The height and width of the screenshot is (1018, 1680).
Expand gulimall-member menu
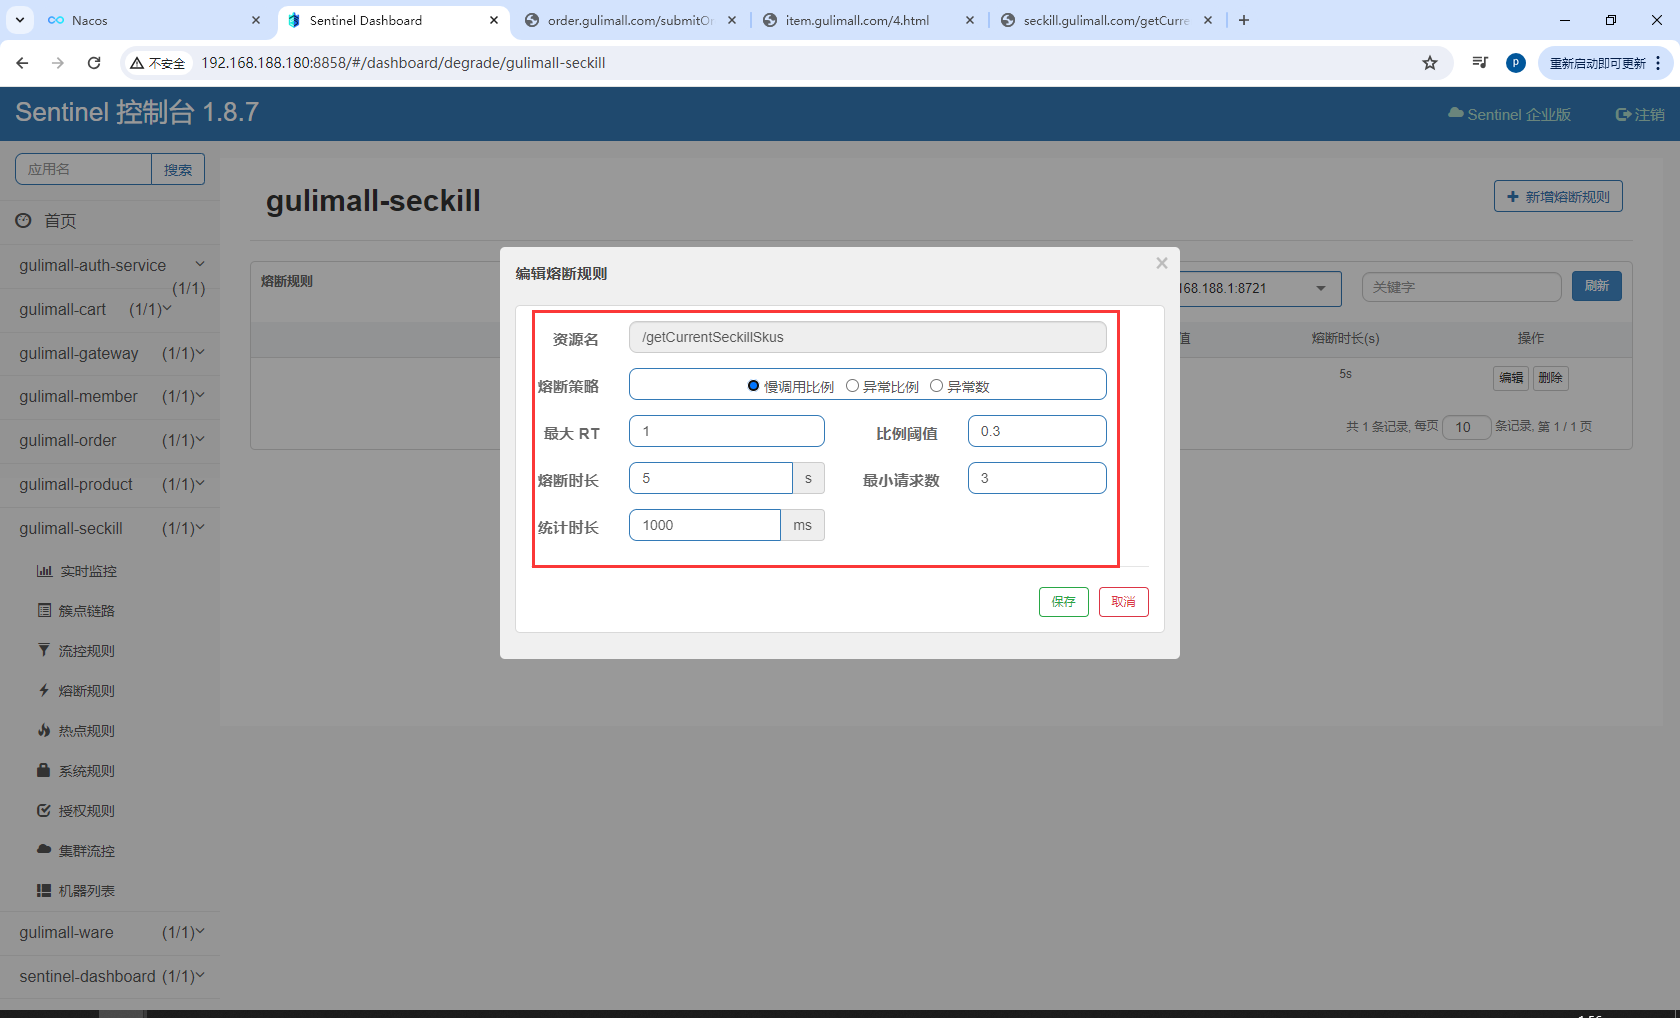[x=200, y=395]
